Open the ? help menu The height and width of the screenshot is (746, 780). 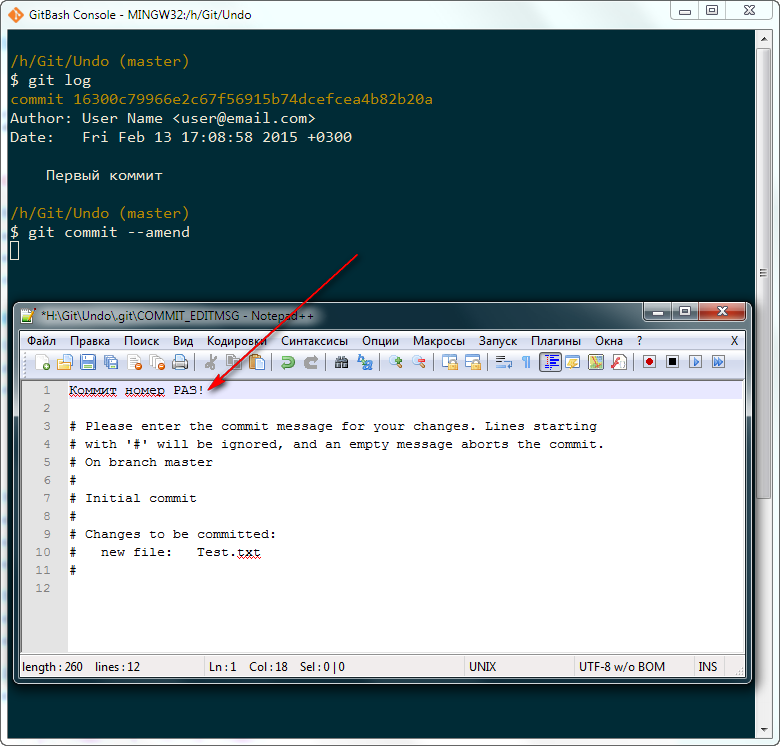(639, 341)
